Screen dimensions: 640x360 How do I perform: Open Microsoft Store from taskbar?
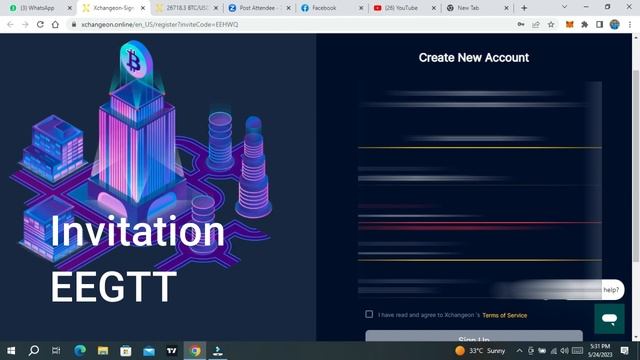[x=126, y=351]
